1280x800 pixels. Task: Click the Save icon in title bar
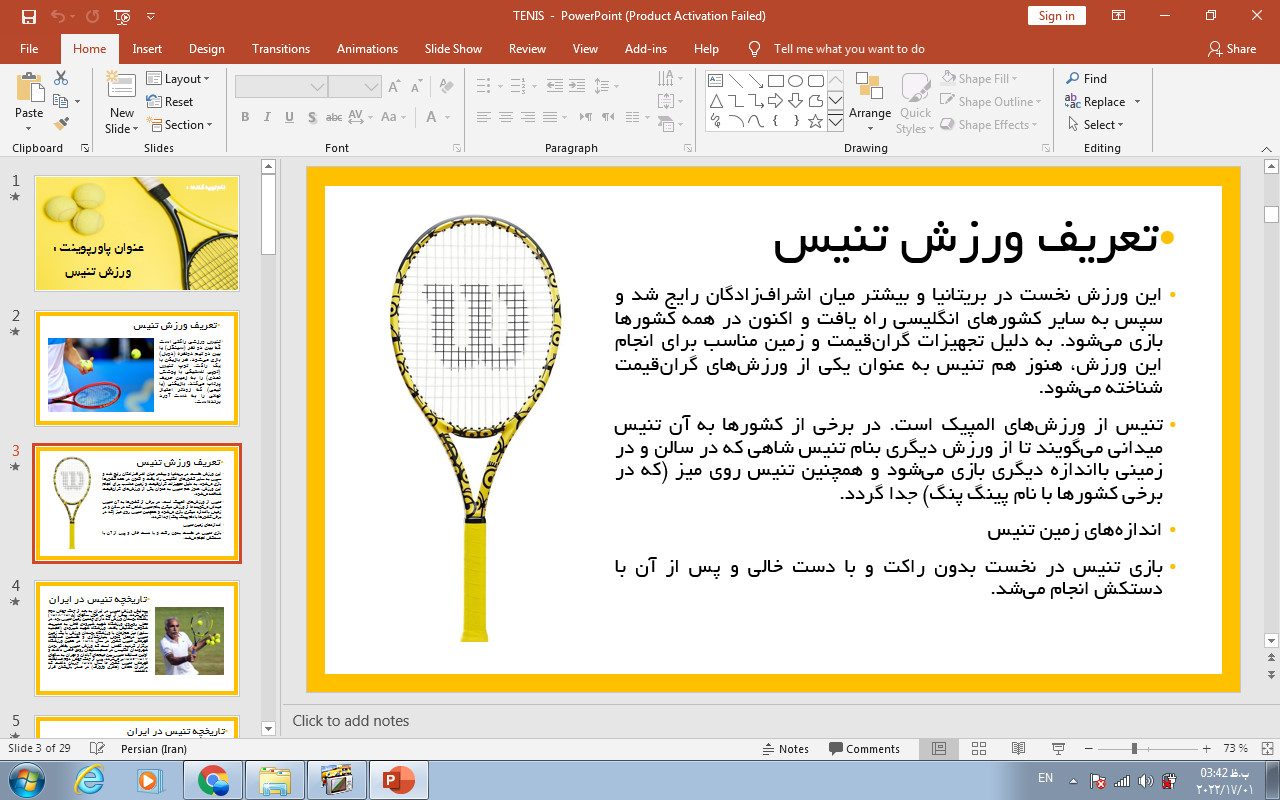click(28, 16)
